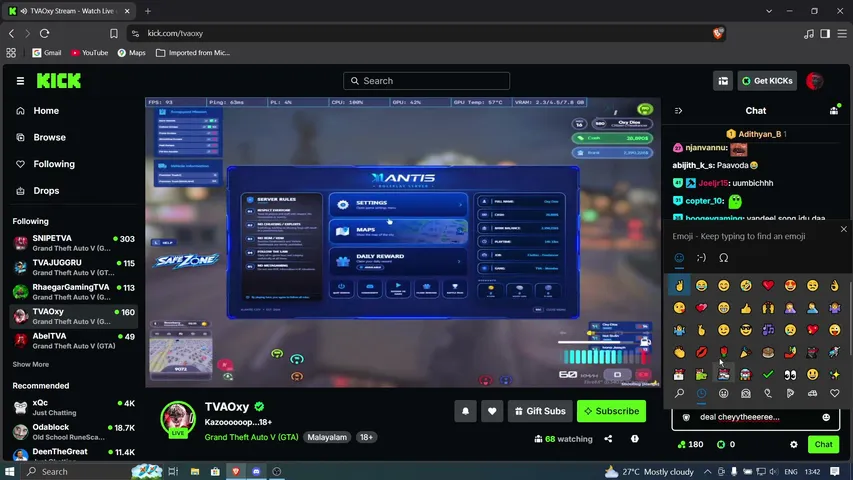This screenshot has height=480, width=853.
Task: Click the Subscribe button
Action: point(611,411)
